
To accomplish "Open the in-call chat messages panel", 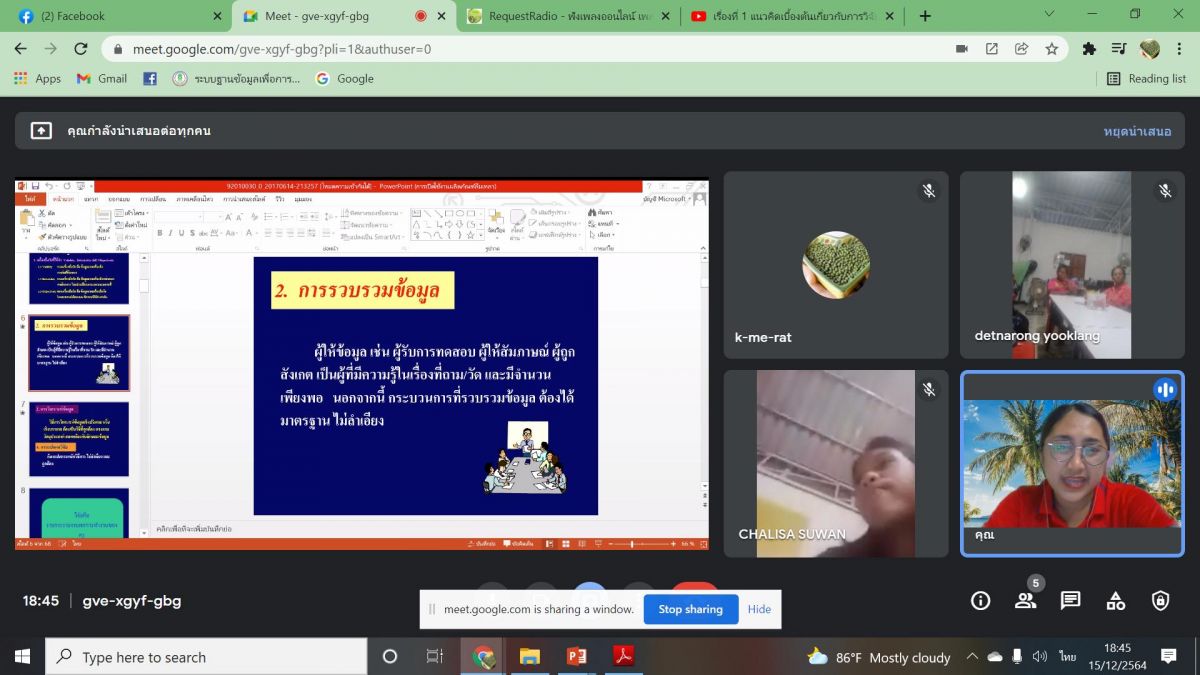I will click(1070, 600).
